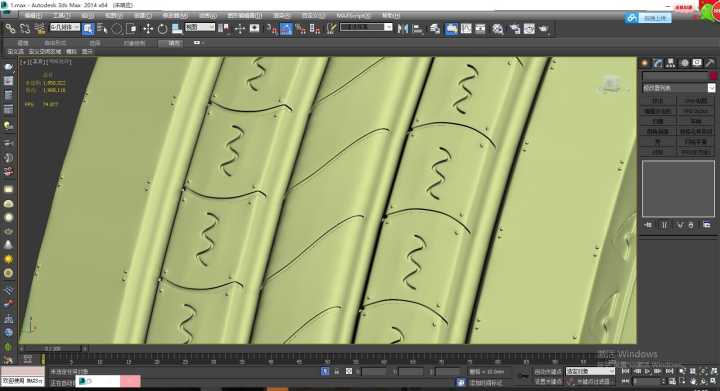
Task: Open the reference coordinate system dropdown
Action: tap(200, 28)
